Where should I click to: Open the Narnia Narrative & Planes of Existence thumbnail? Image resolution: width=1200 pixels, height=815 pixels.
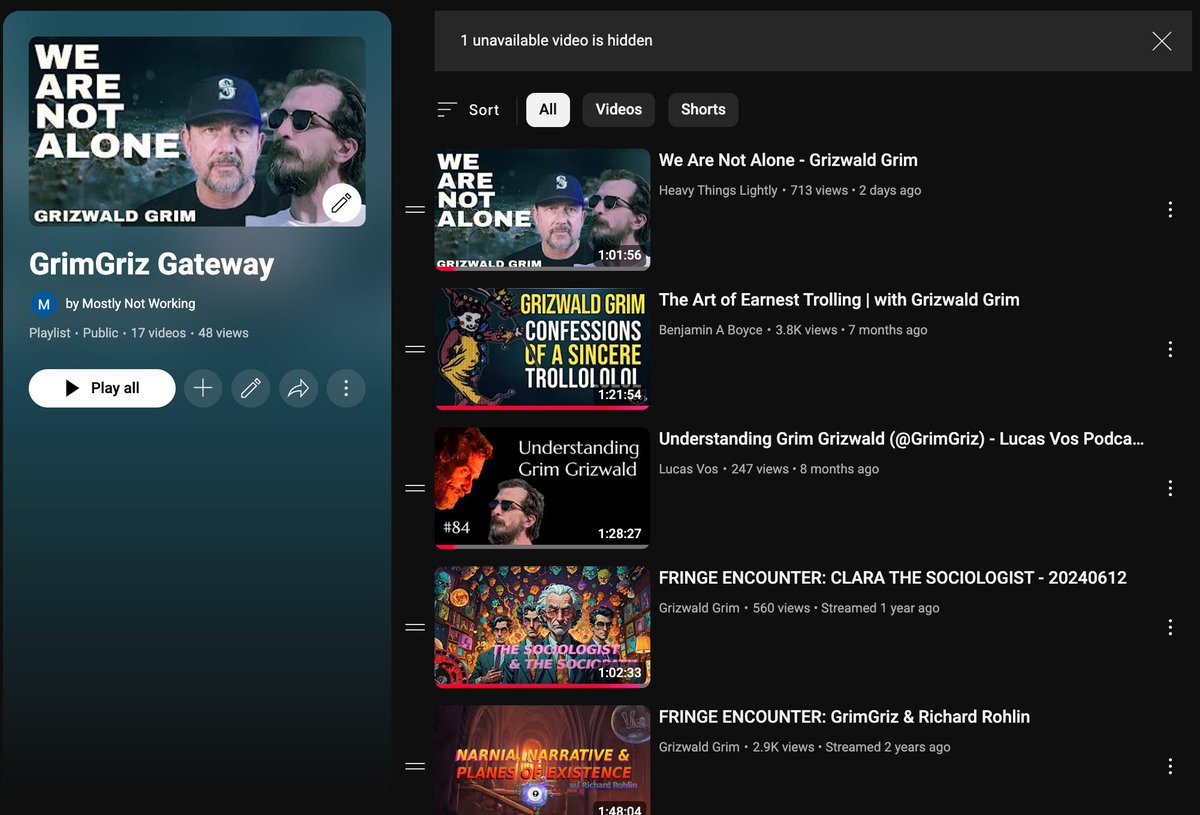542,760
